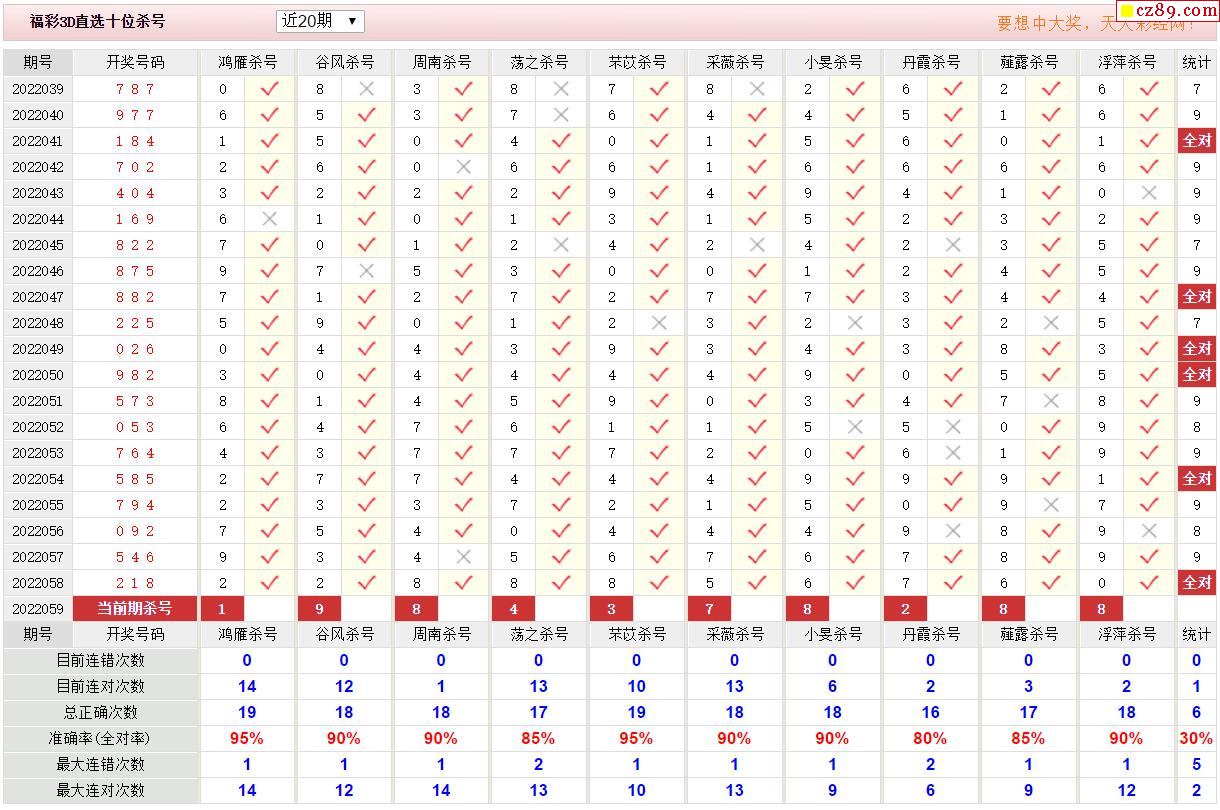The image size is (1220, 810).
Task: Click the X mark for 鸿雁杀号 in row 2022044
Action: point(269,219)
